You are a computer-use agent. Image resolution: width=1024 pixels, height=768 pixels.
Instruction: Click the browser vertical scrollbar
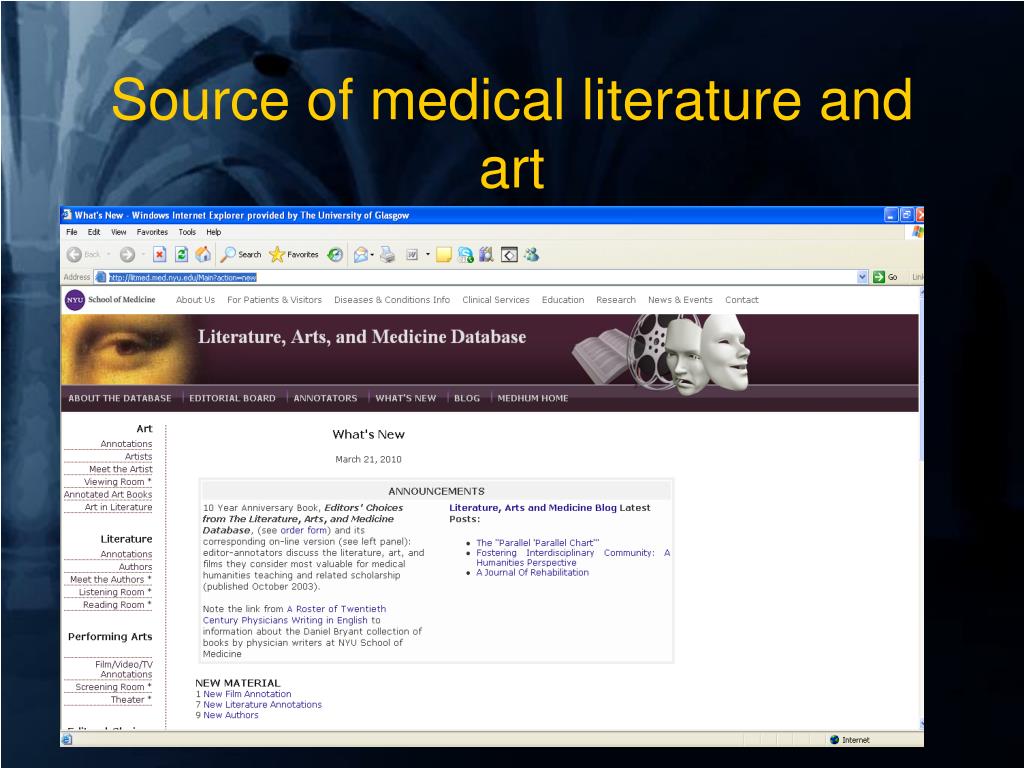[921, 509]
